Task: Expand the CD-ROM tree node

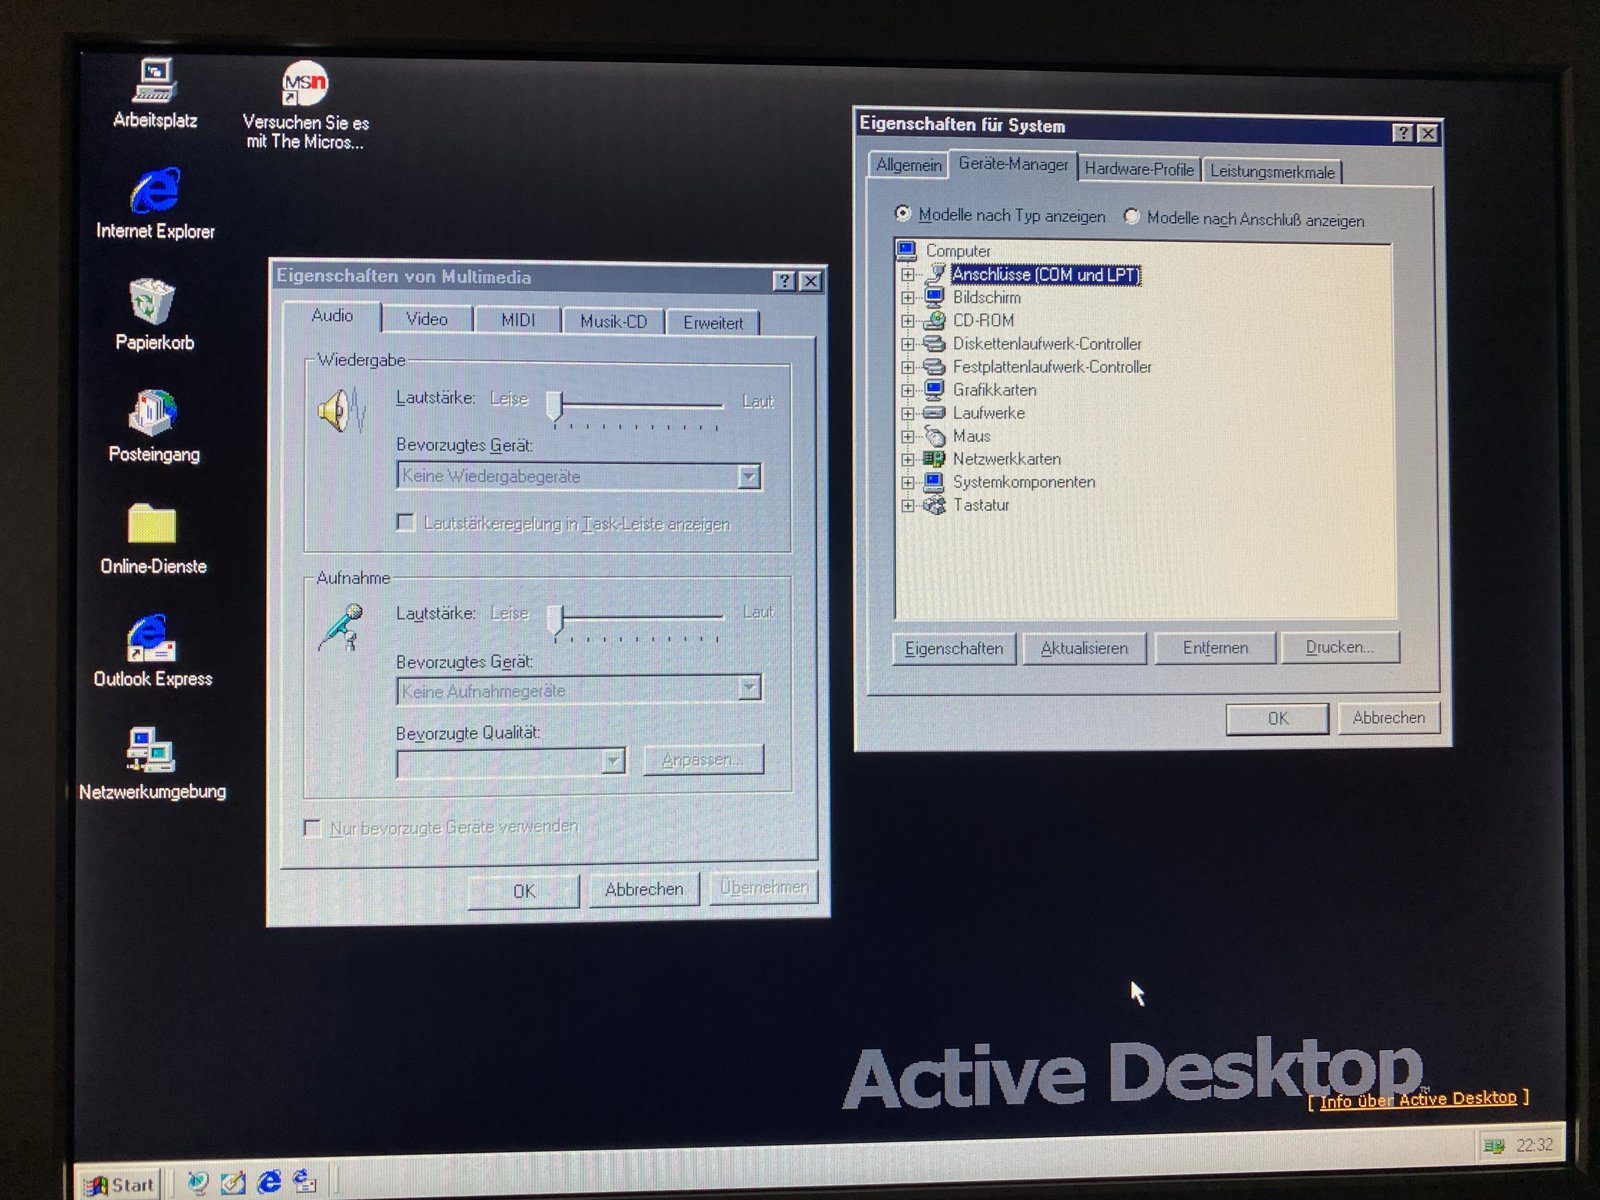Action: 908,320
